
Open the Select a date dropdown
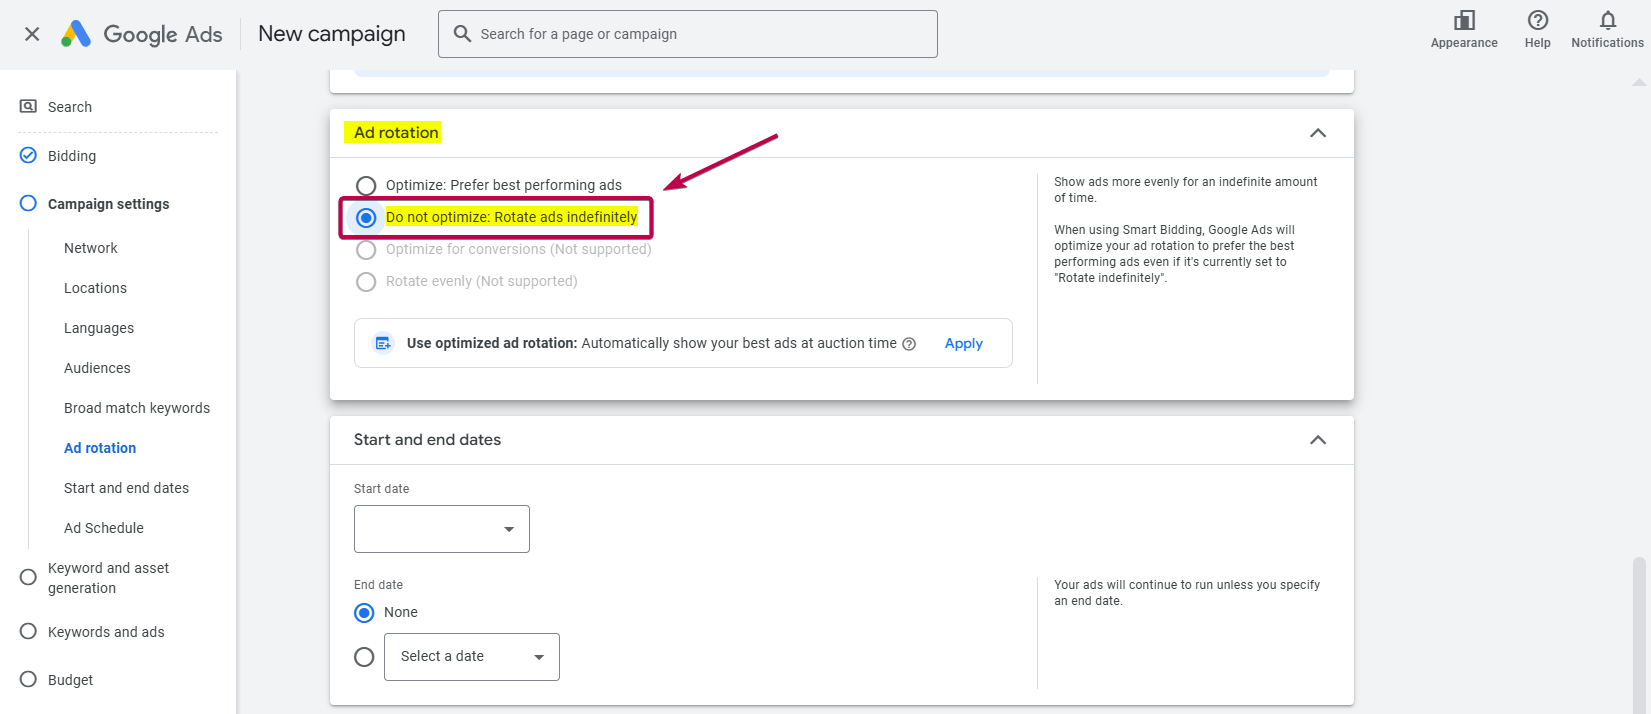click(x=471, y=657)
